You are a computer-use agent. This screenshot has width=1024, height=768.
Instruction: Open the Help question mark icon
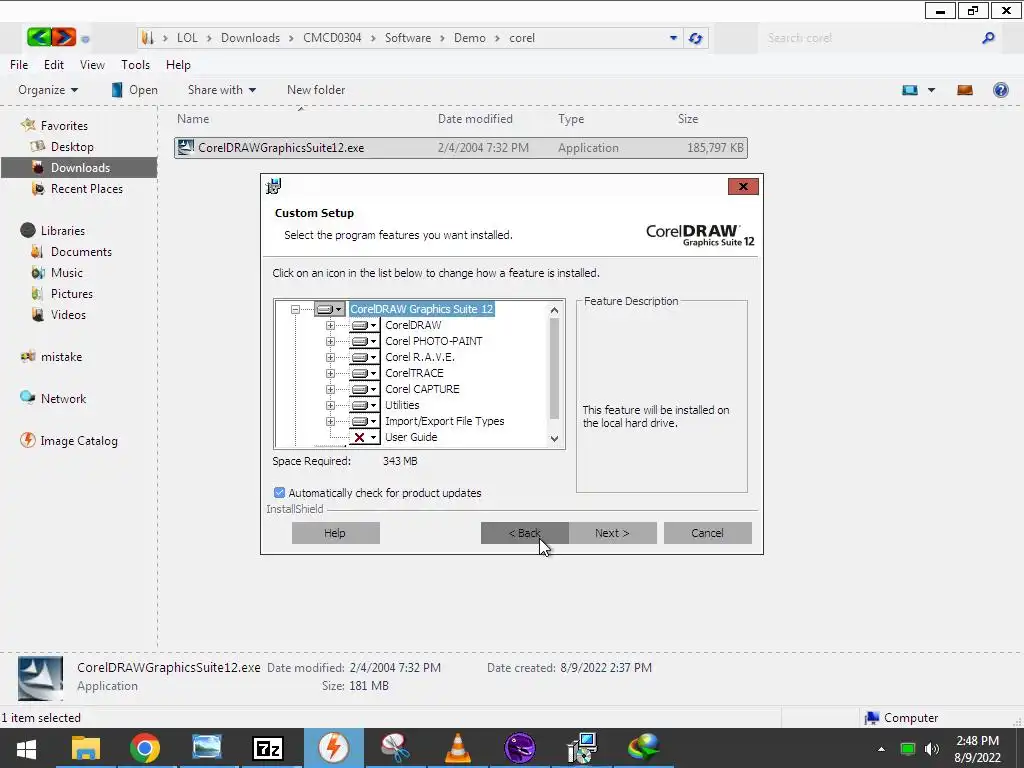[1000, 90]
